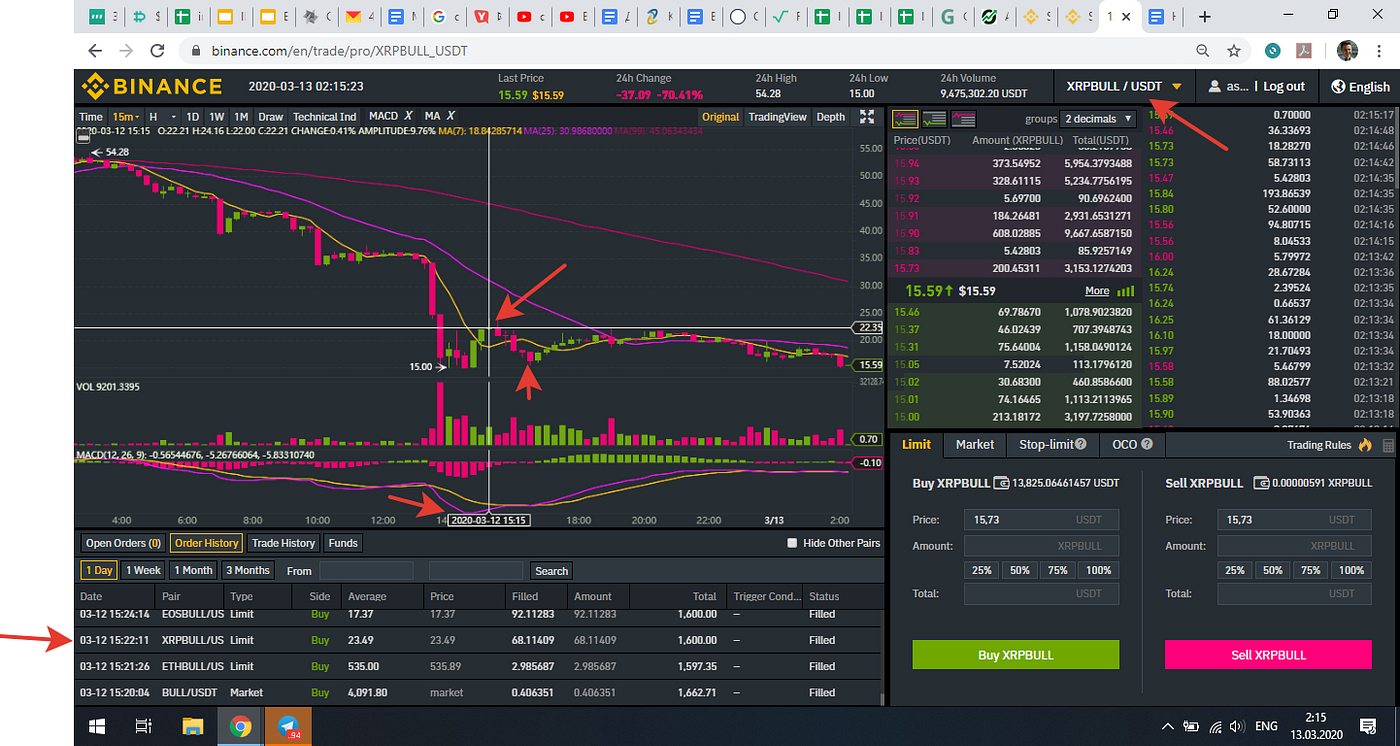Open Draw chart tools
The width and height of the screenshot is (1400, 746).
(x=271, y=117)
